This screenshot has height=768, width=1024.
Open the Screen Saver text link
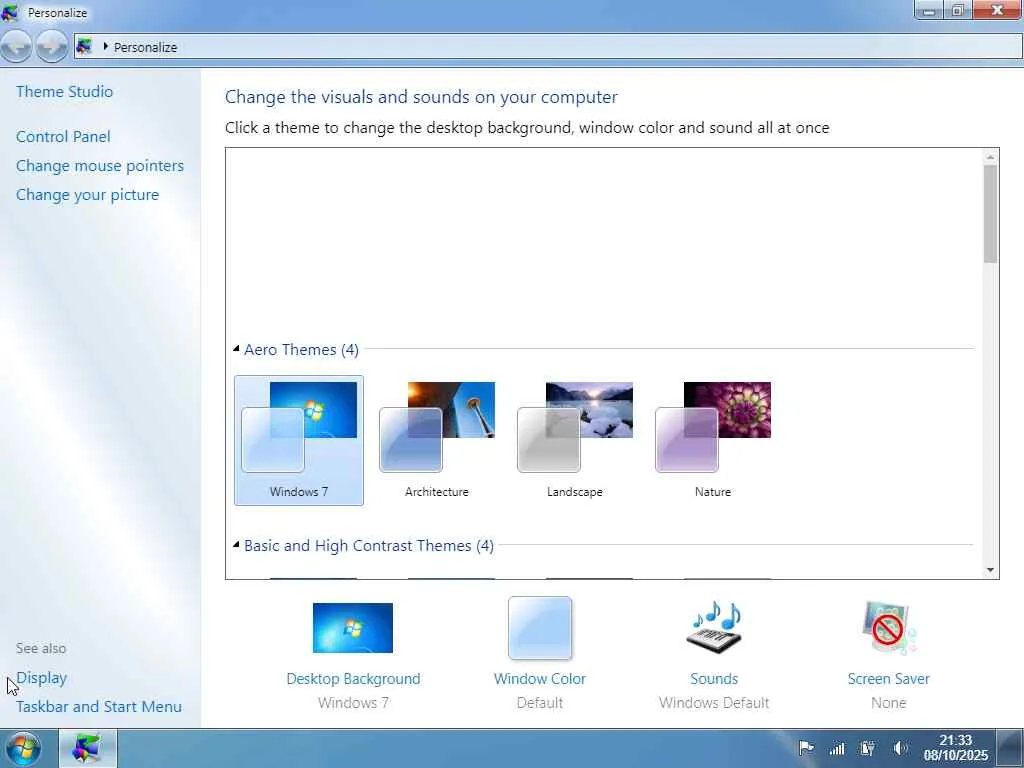tap(889, 679)
